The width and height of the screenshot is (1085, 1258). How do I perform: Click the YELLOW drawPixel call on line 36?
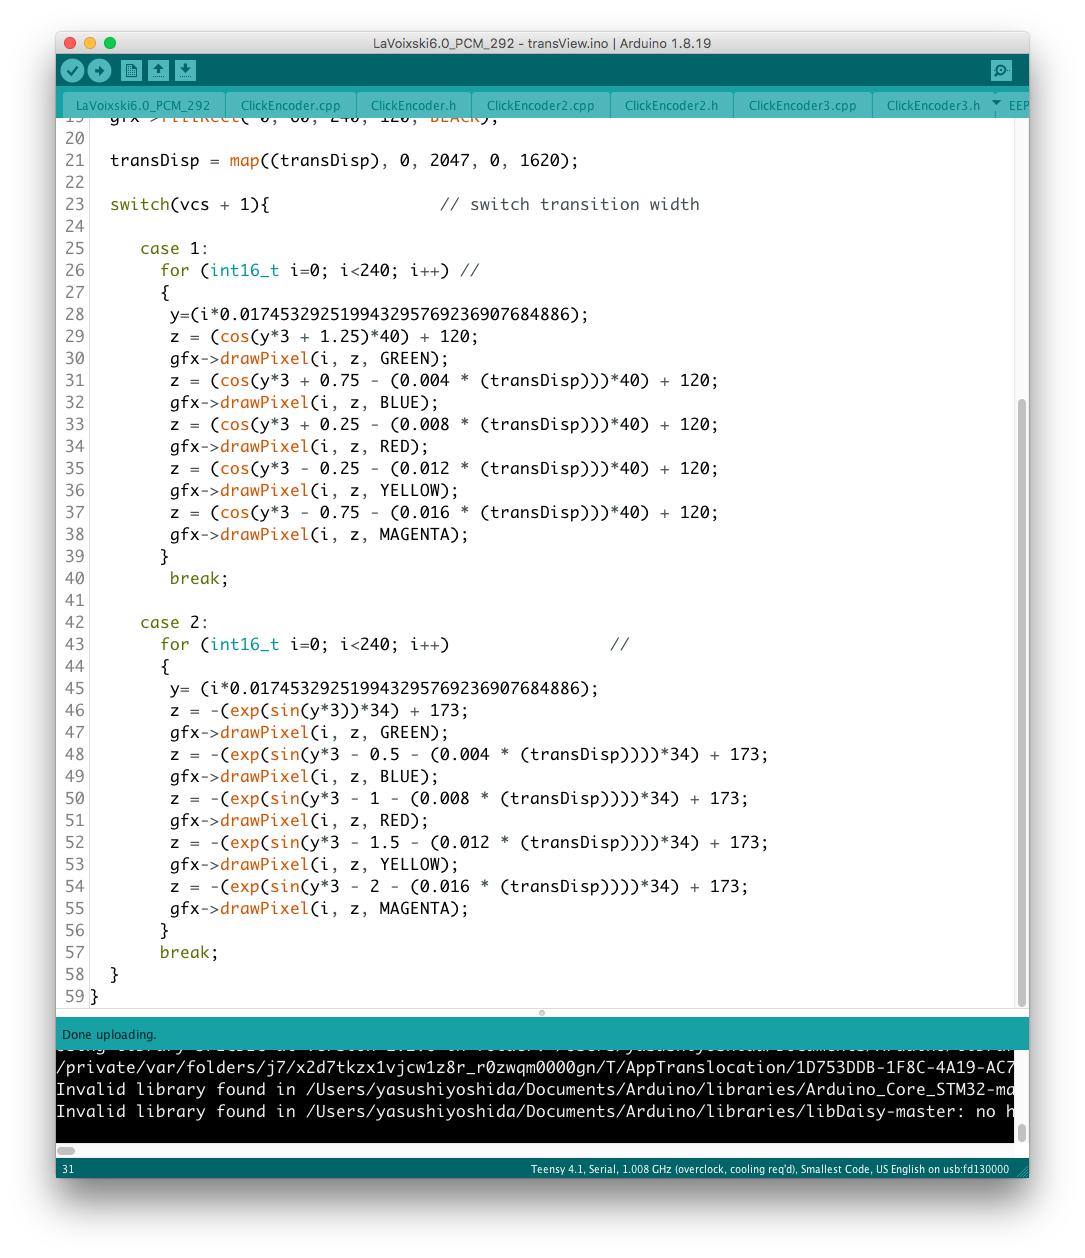[314, 490]
